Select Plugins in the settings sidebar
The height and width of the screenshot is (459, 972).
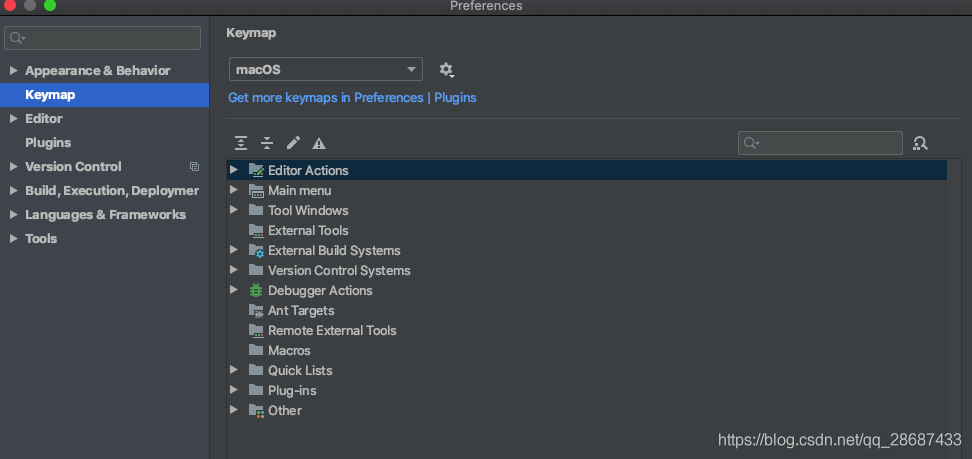[48, 143]
